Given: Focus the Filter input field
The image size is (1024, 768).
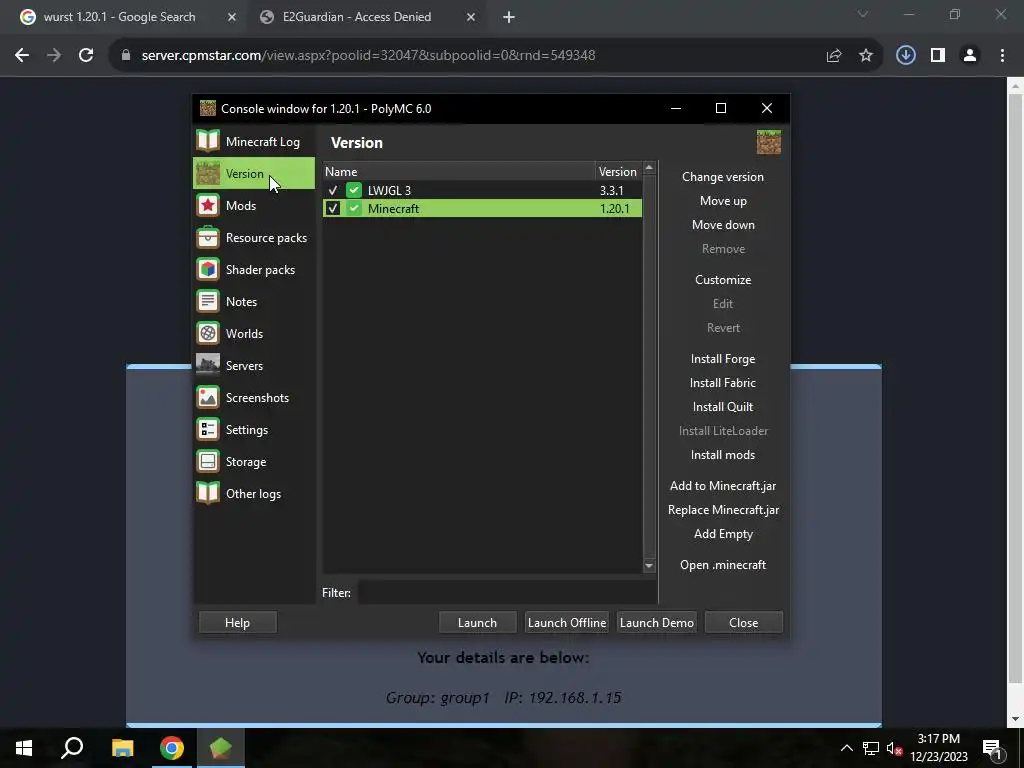Looking at the screenshot, I should coord(507,592).
